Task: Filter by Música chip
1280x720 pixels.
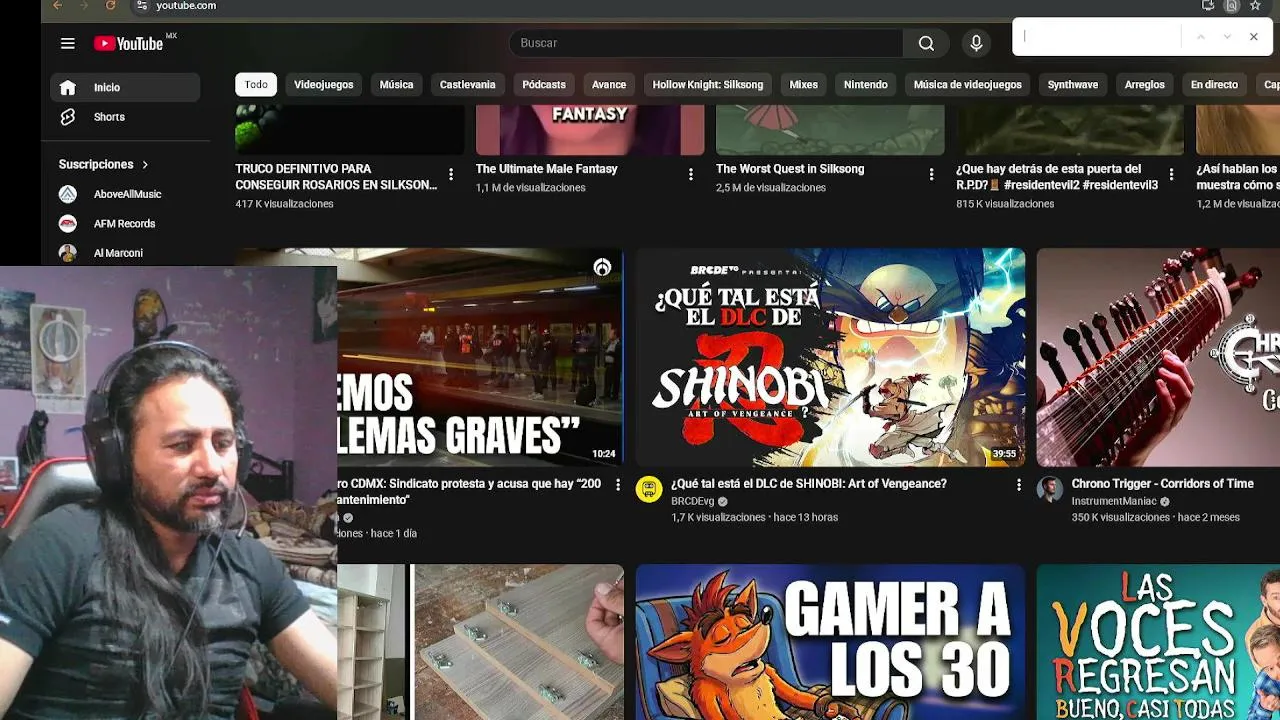Action: click(x=396, y=85)
